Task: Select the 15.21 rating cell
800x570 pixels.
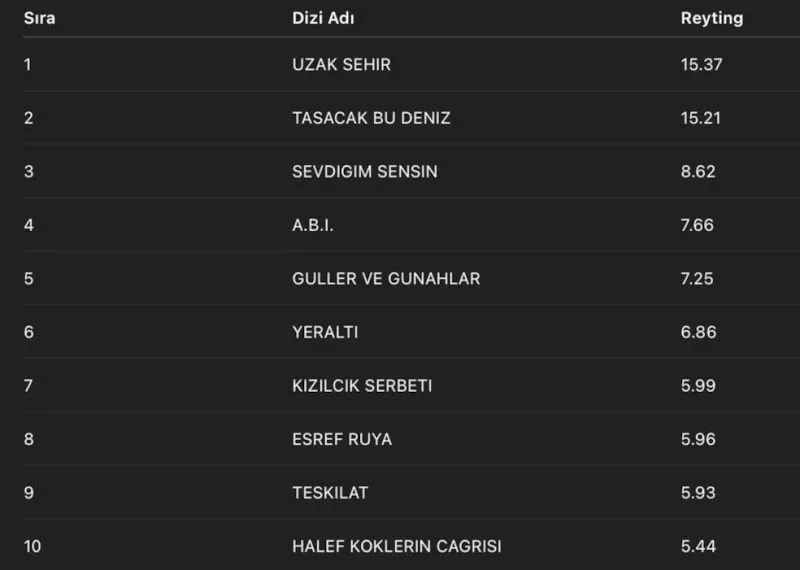Action: [x=701, y=118]
